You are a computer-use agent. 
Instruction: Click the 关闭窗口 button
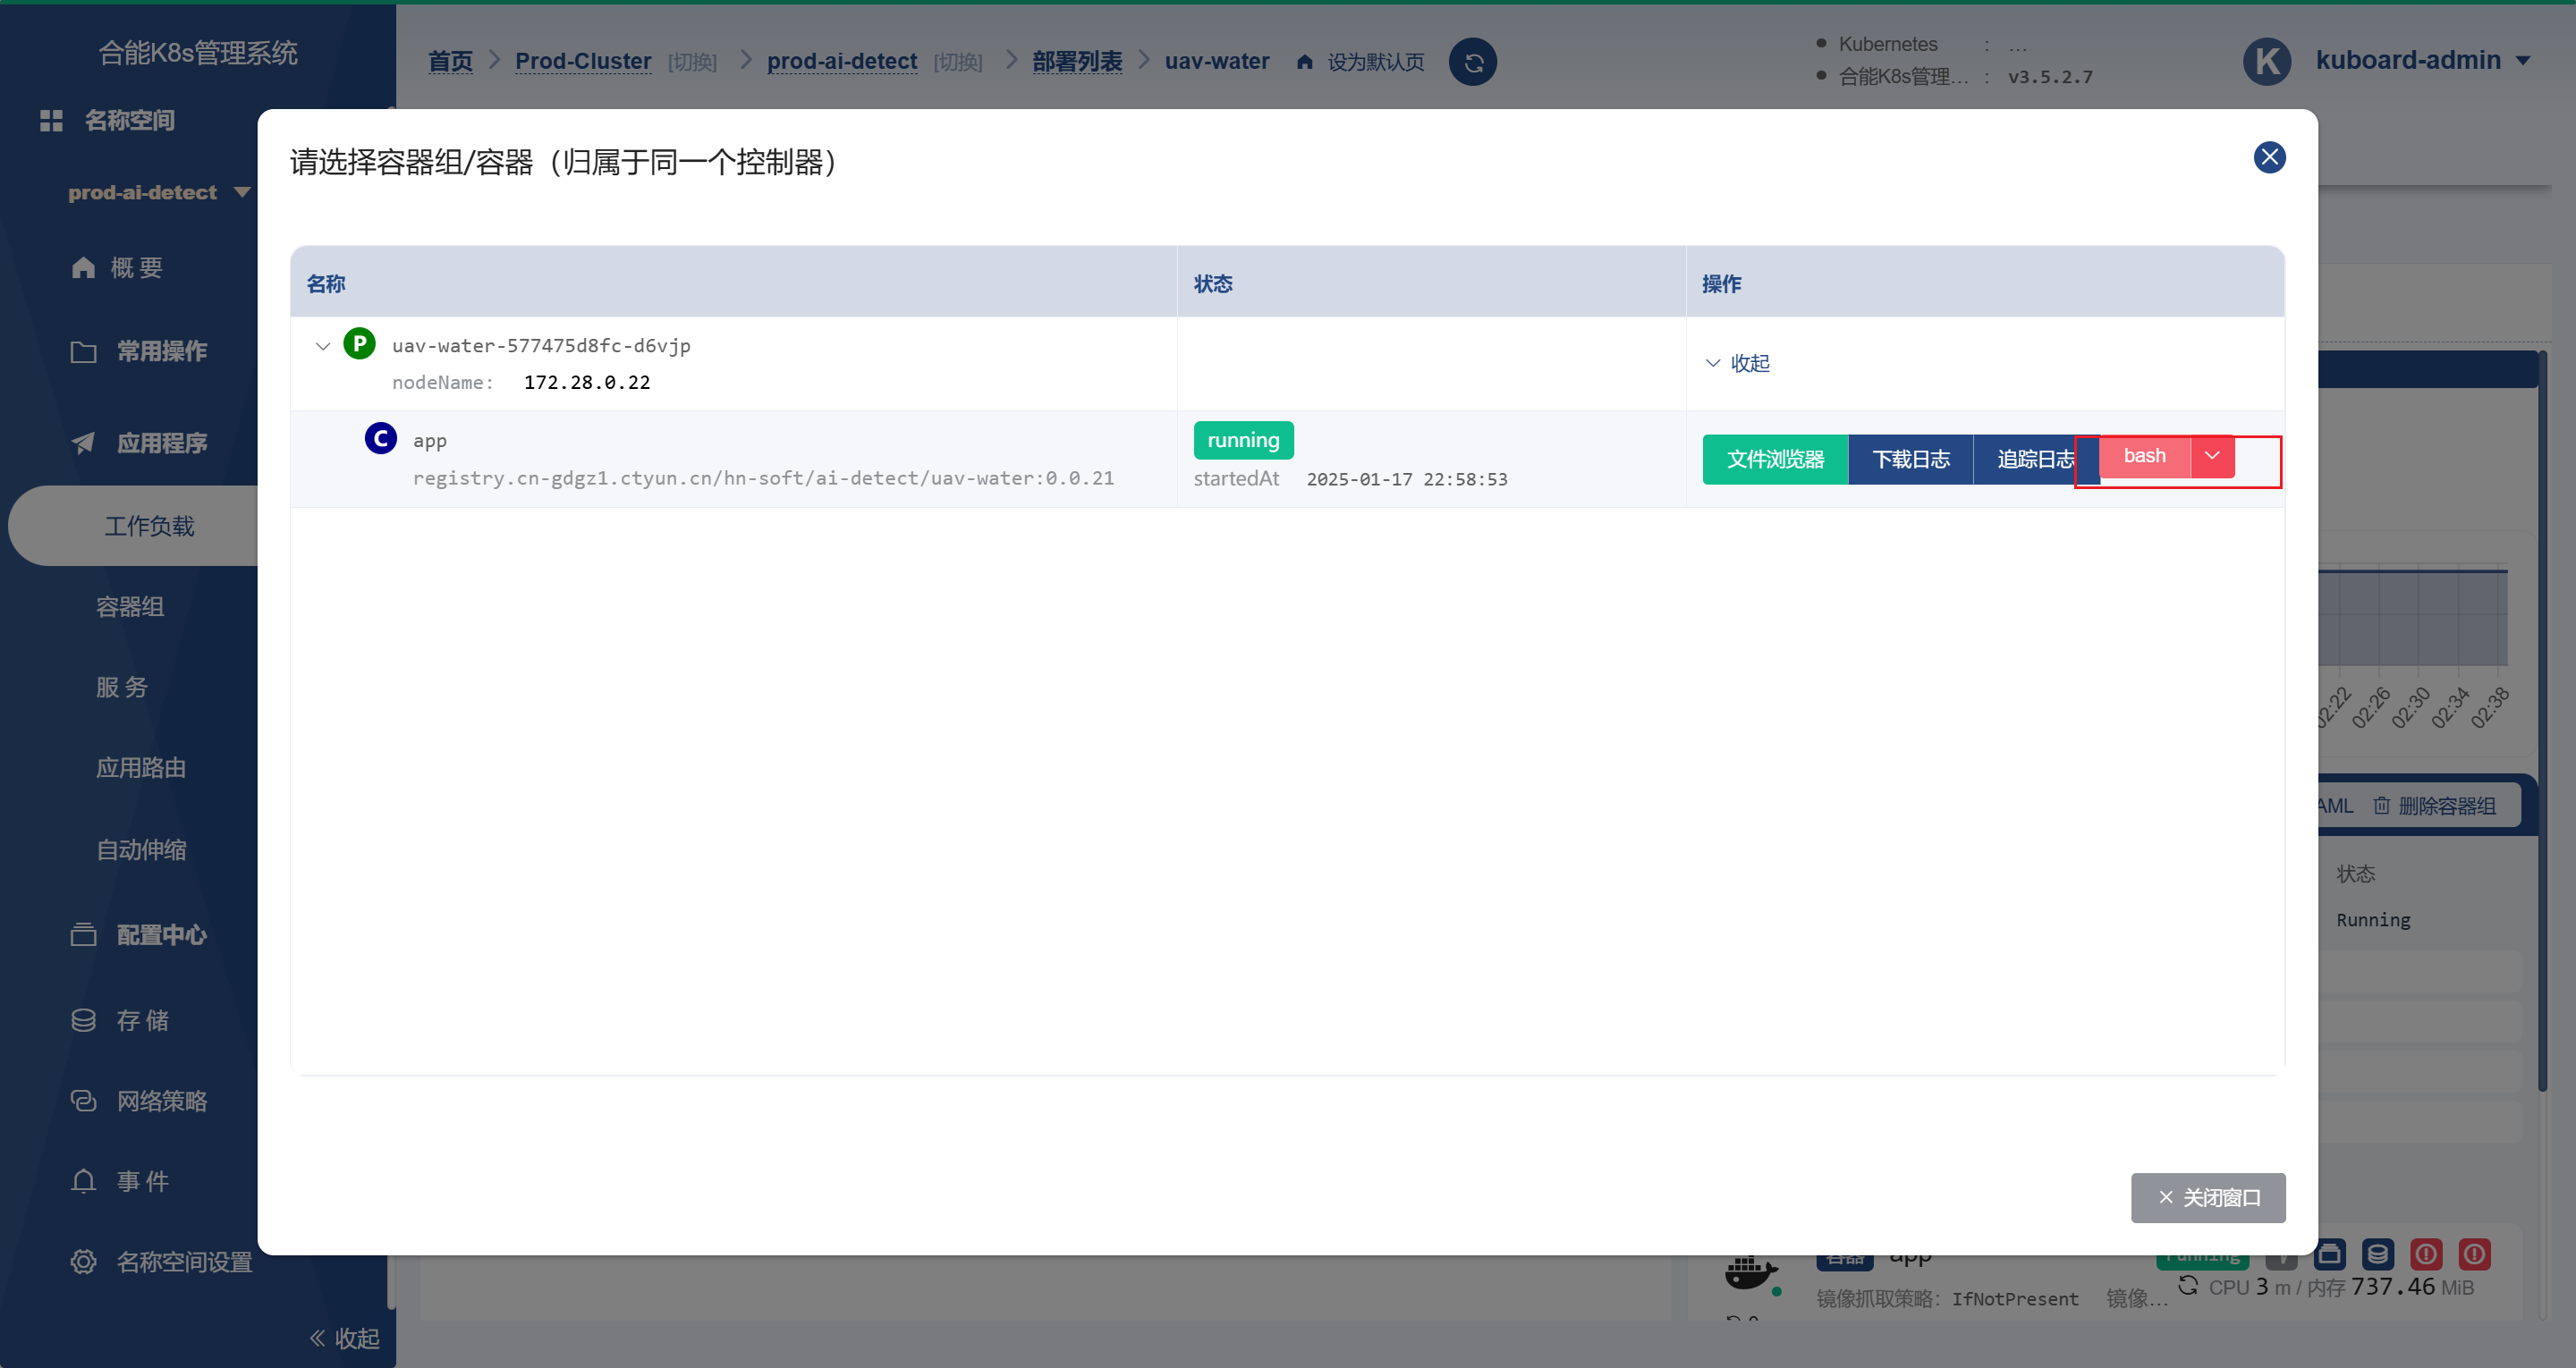pos(2208,1197)
